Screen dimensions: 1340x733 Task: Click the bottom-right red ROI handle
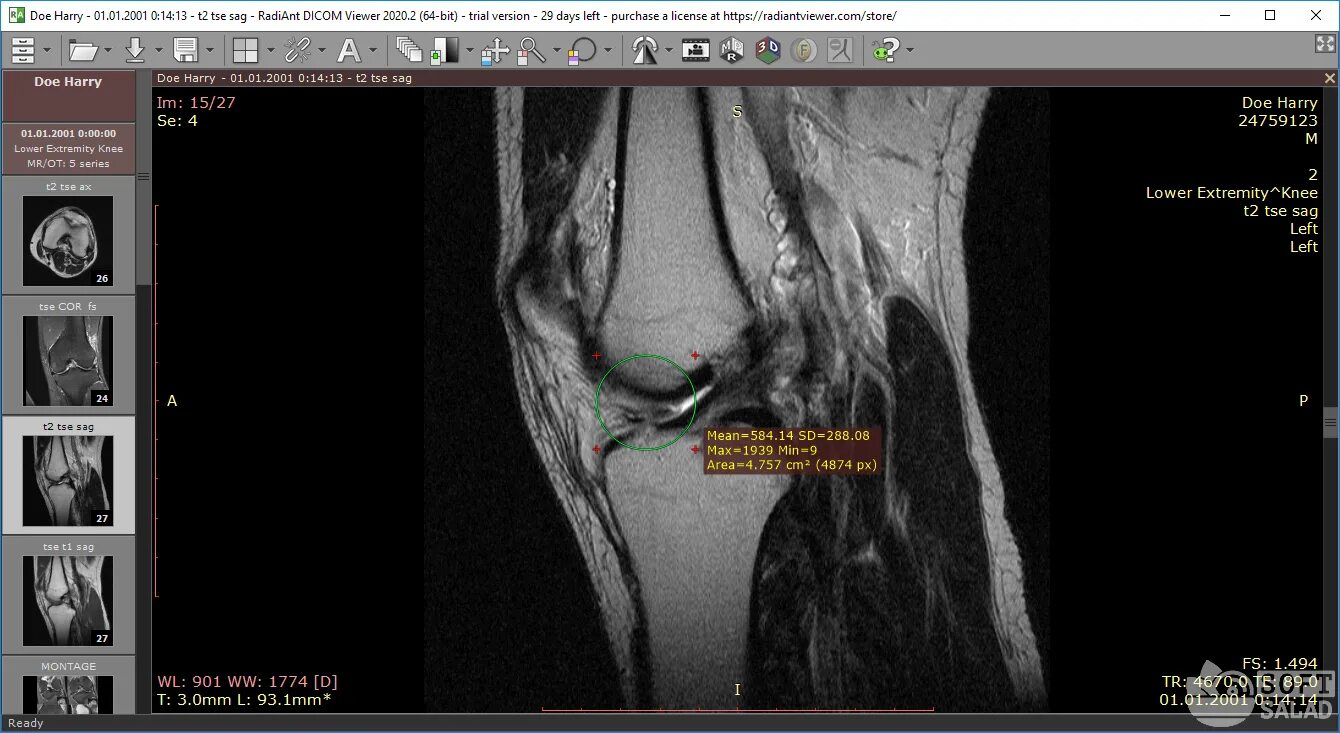(695, 450)
